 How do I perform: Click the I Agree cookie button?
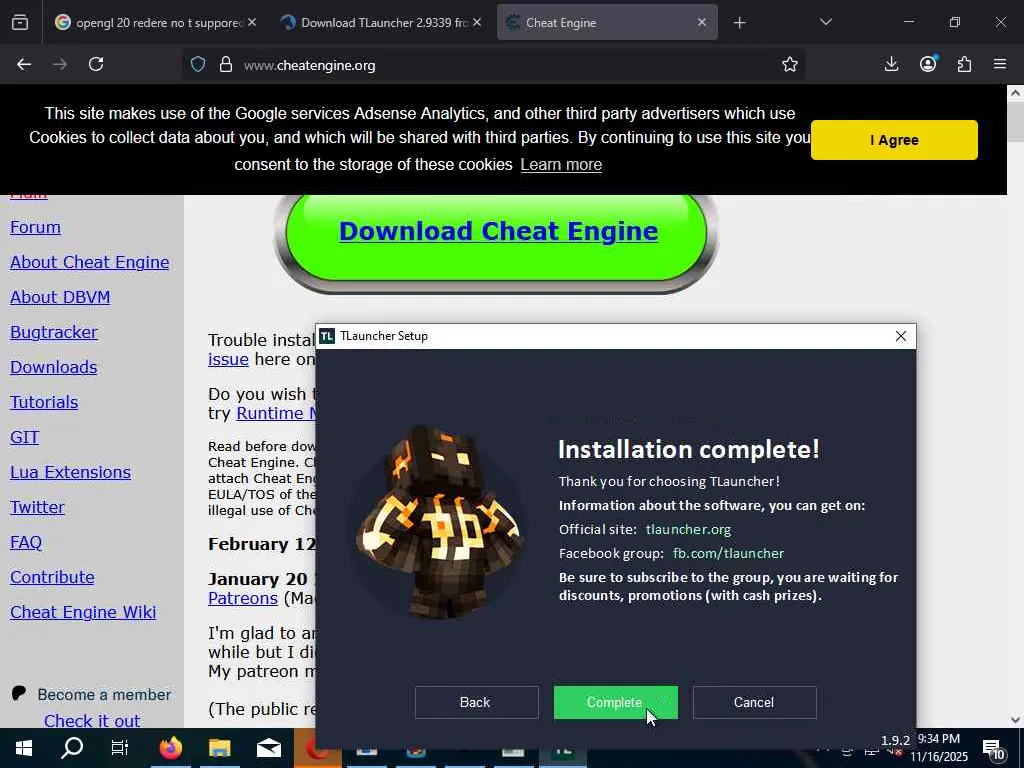894,140
